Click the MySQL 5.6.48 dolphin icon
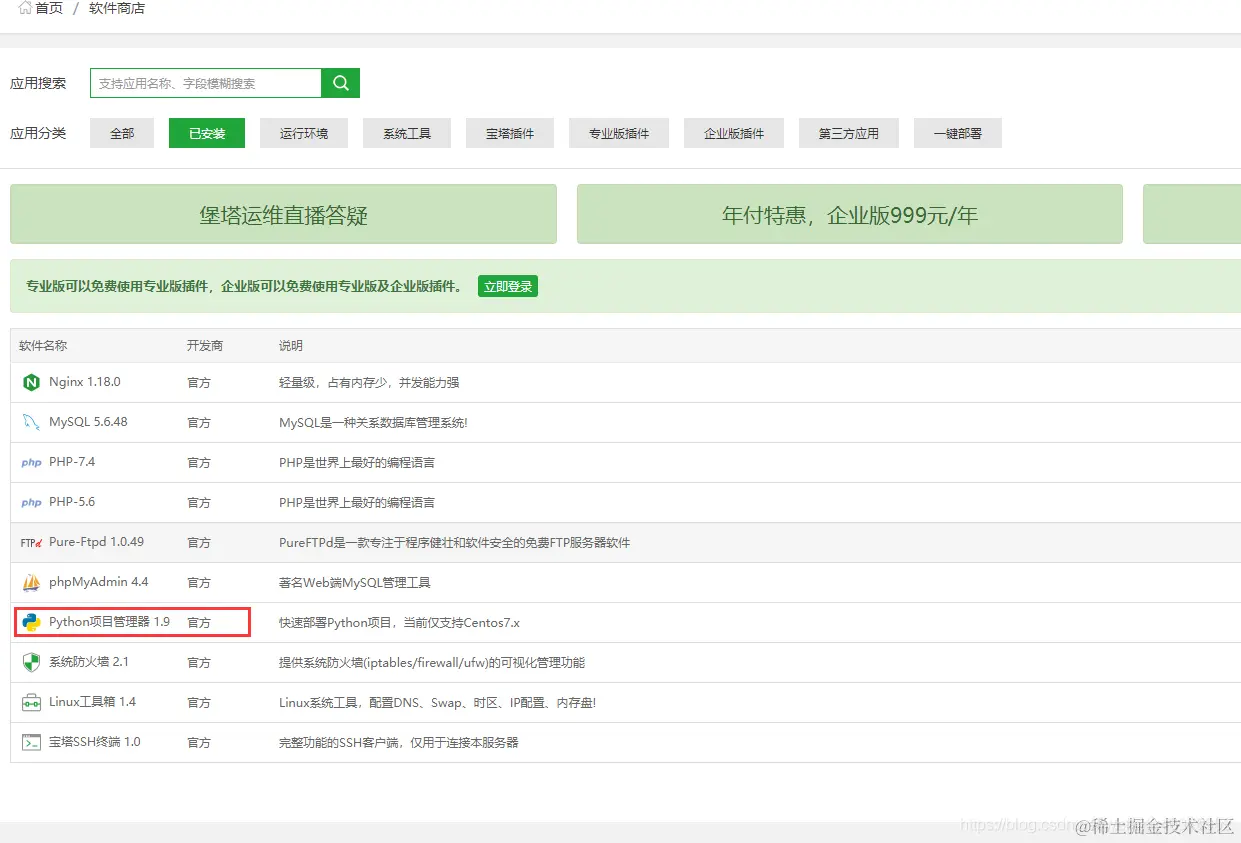The height and width of the screenshot is (843, 1241). [31, 422]
